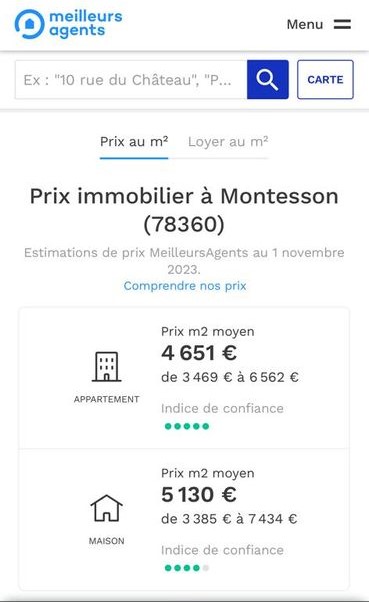Select the Prix au m² tab
The width and height of the screenshot is (369, 602).
point(134,142)
